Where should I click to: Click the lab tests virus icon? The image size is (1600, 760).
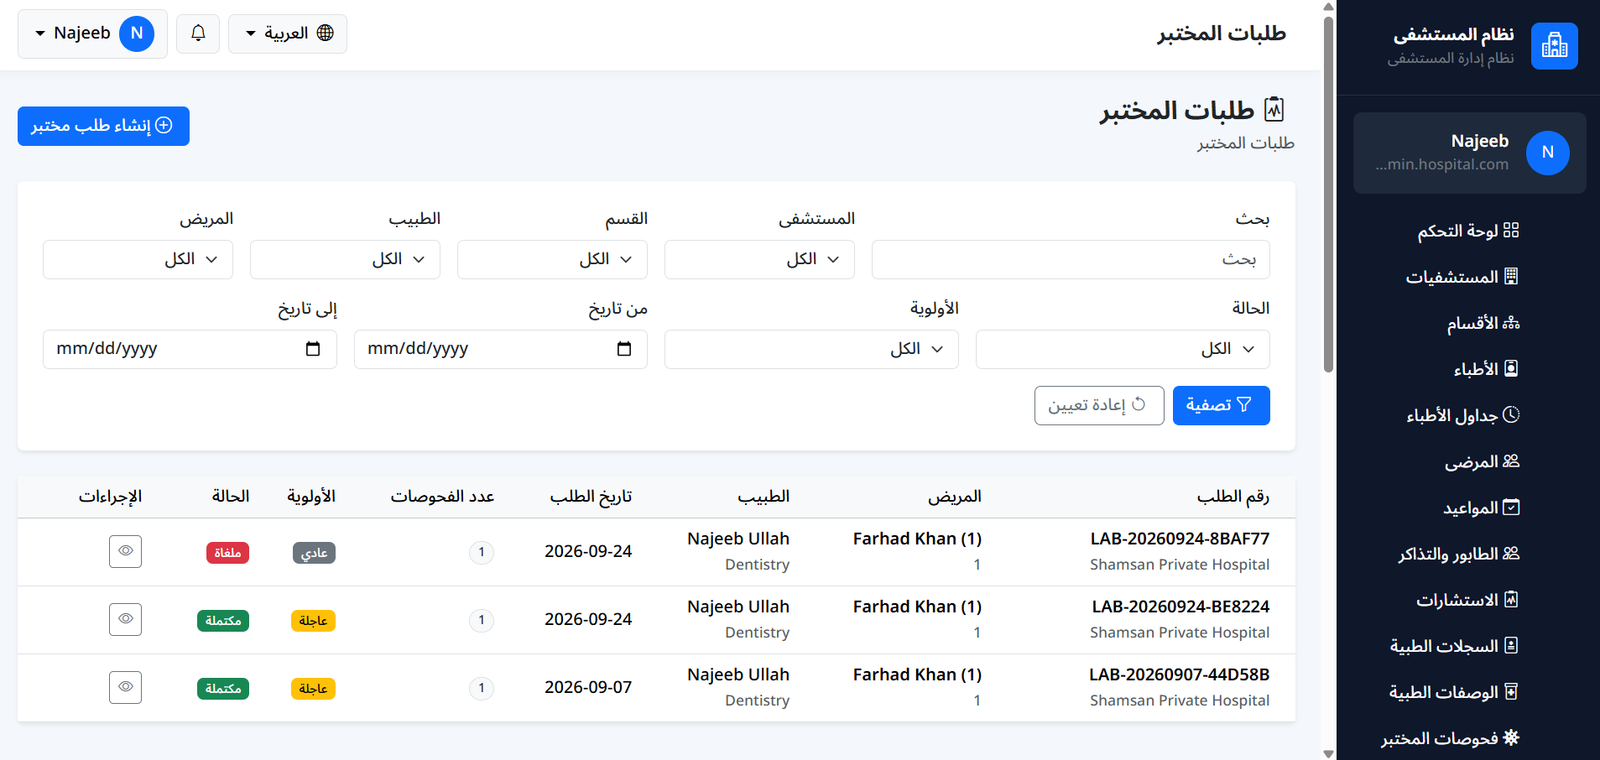pos(1511,737)
